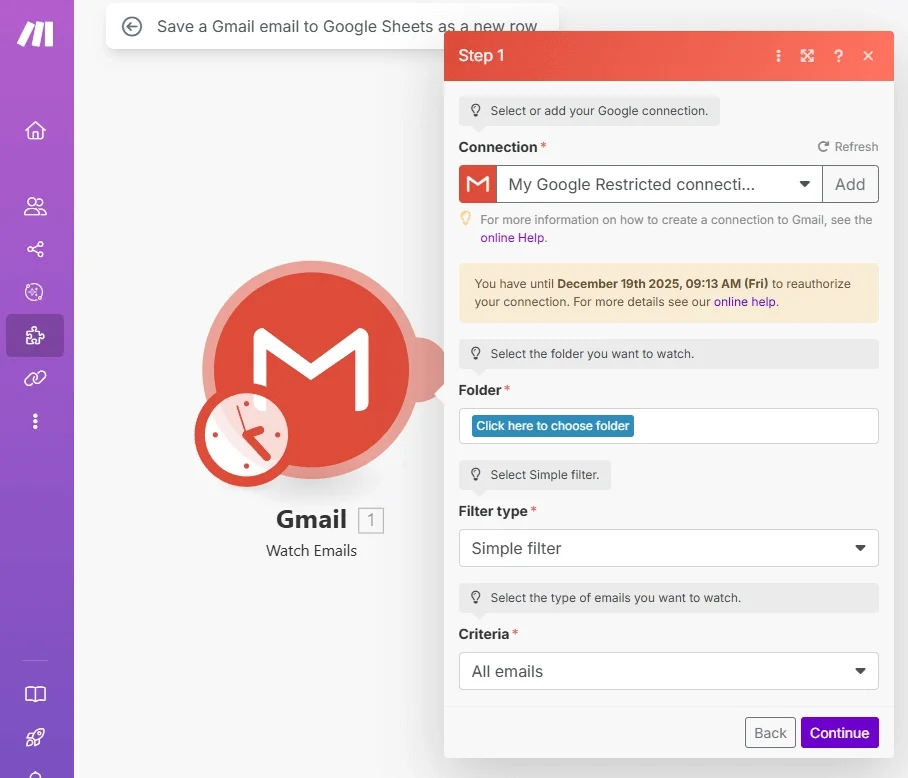Click the 'Click here to choose folder' field

tap(553, 426)
